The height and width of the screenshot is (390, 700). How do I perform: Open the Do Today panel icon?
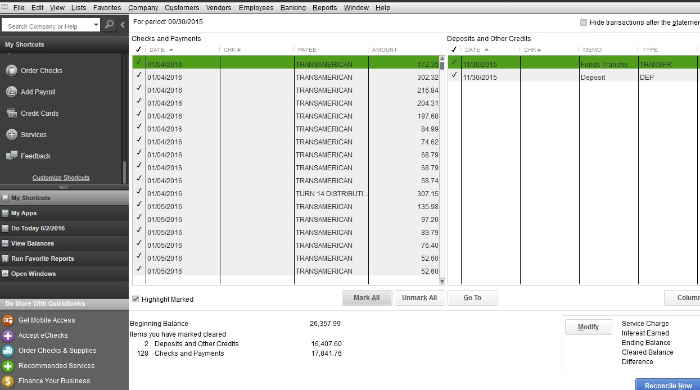point(5,228)
